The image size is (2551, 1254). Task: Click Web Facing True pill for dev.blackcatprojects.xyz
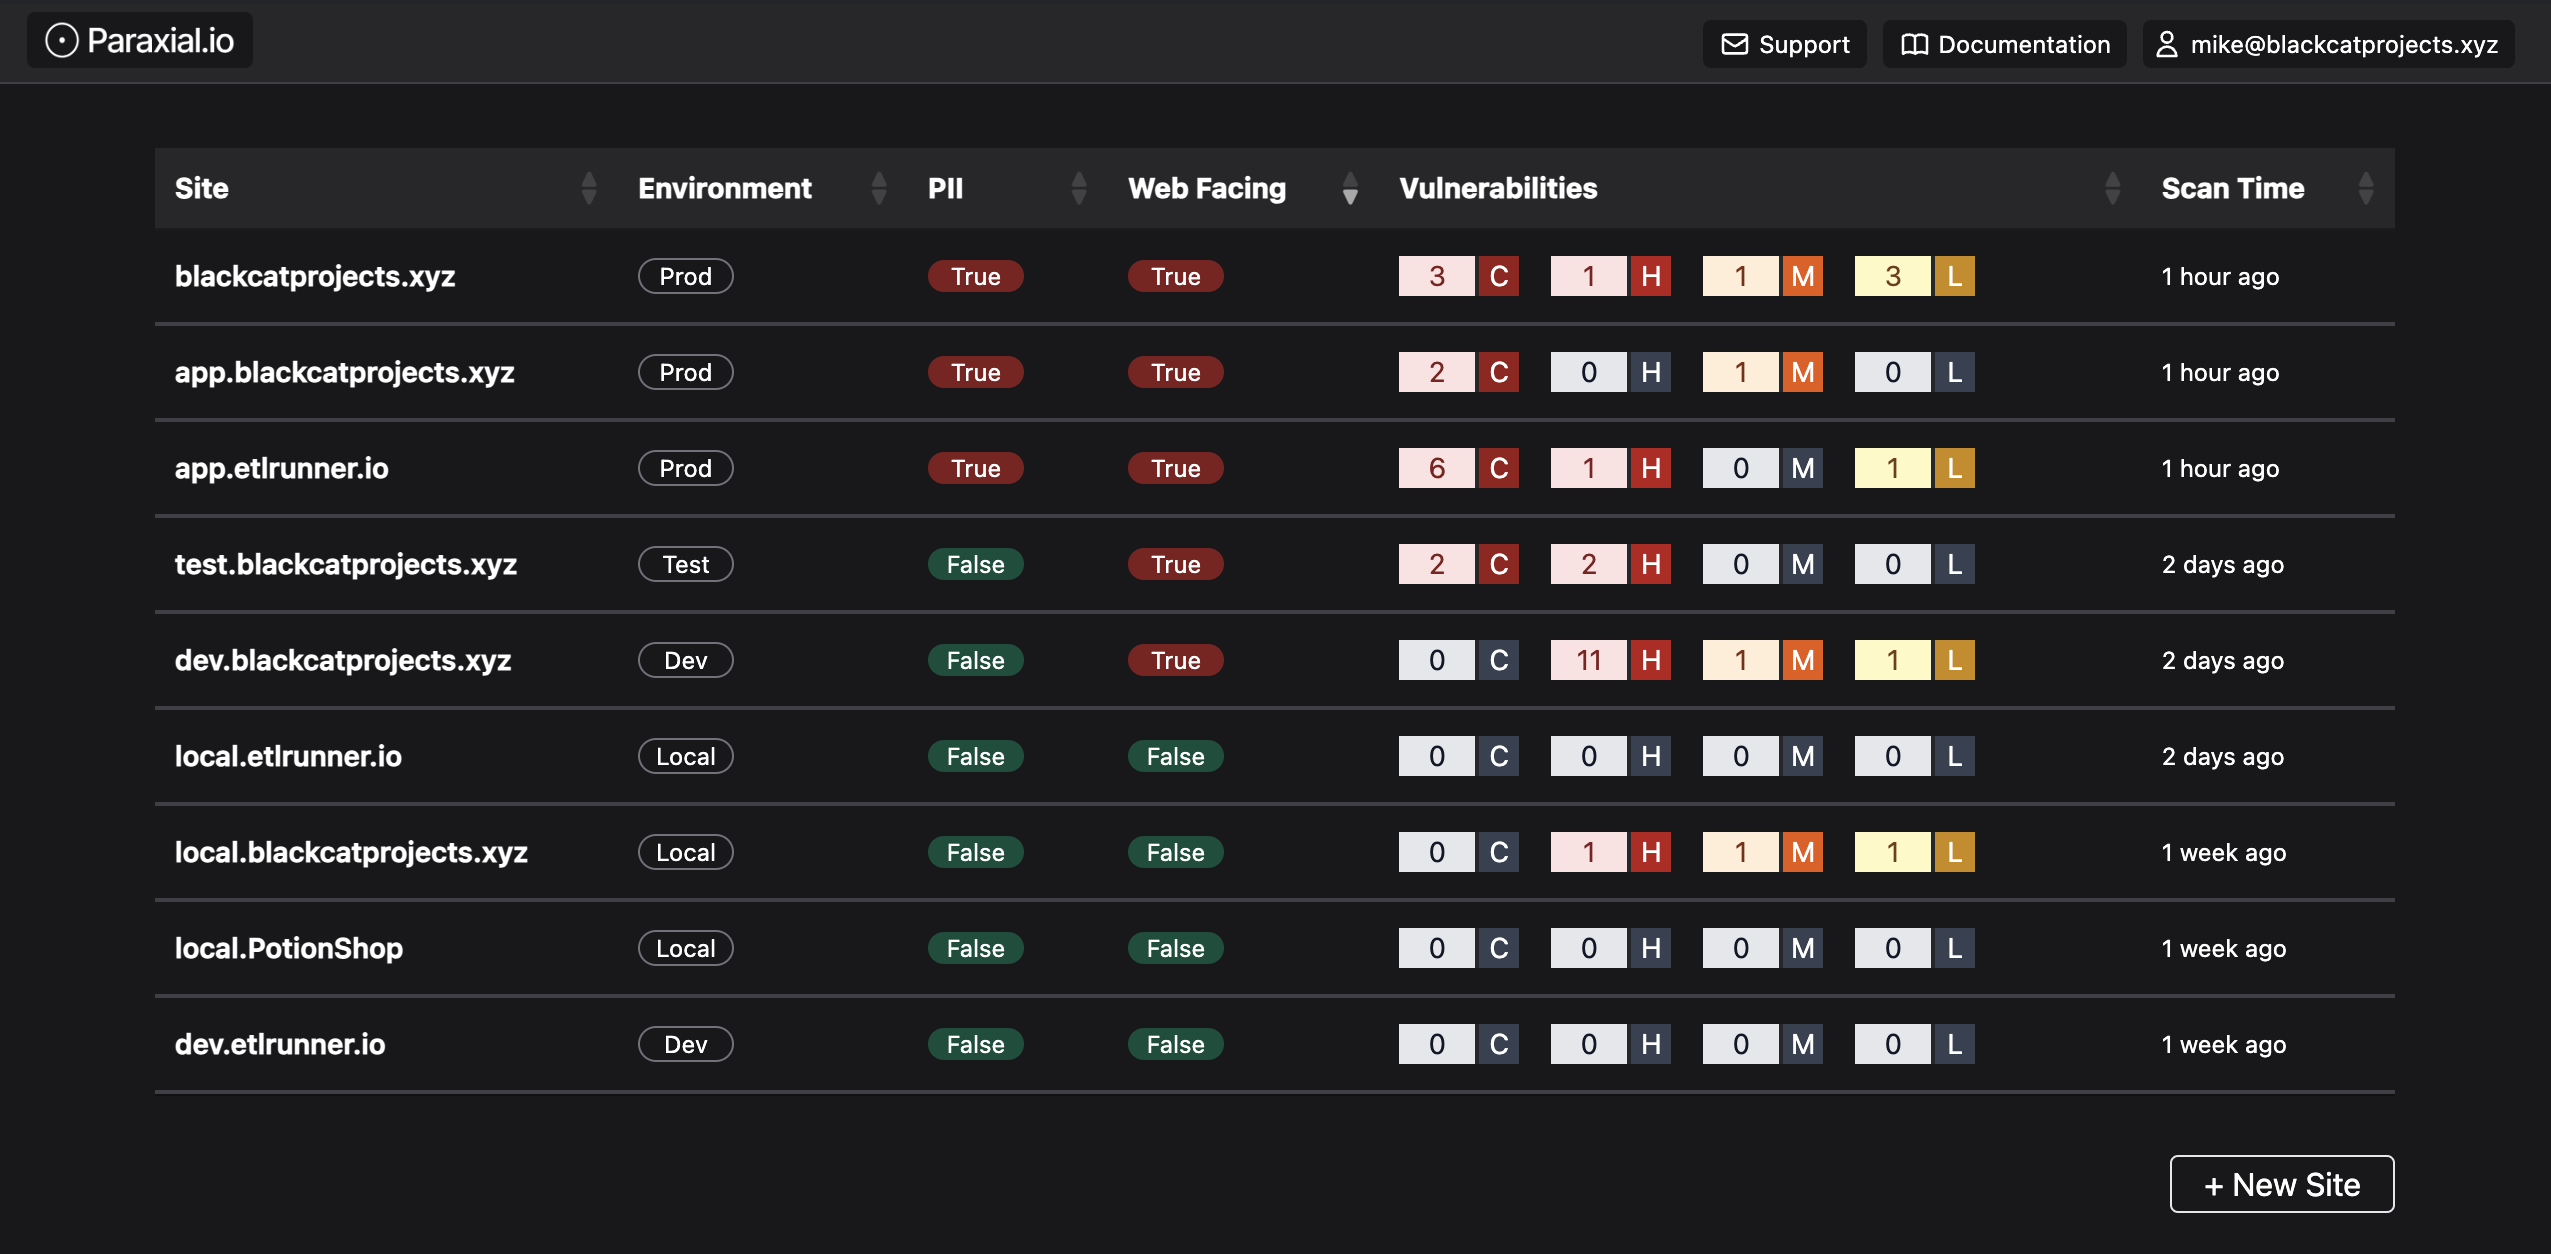coord(1176,660)
